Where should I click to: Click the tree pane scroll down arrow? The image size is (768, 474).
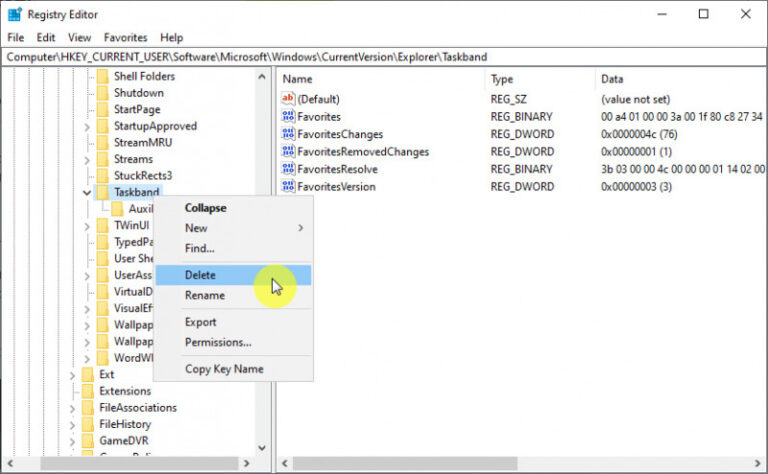[x=262, y=449]
